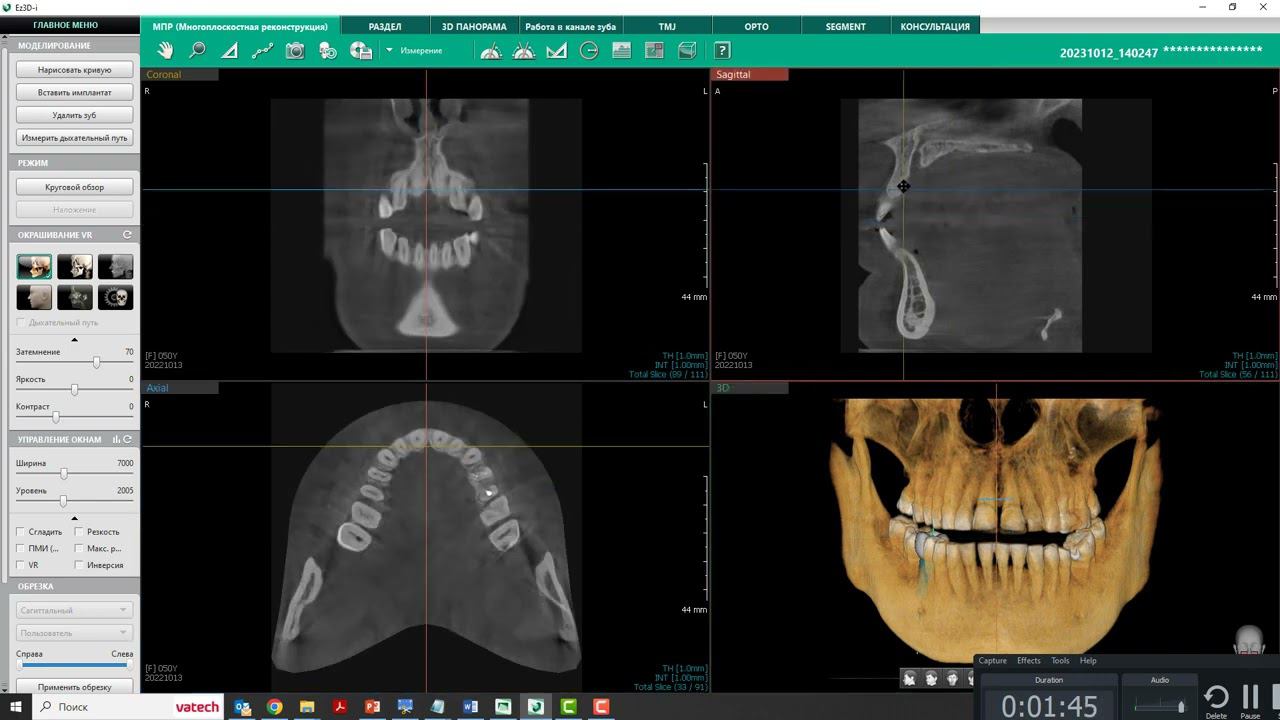This screenshot has width=1280, height=720.
Task: Switch to the ОРТО tab
Action: 756,26
